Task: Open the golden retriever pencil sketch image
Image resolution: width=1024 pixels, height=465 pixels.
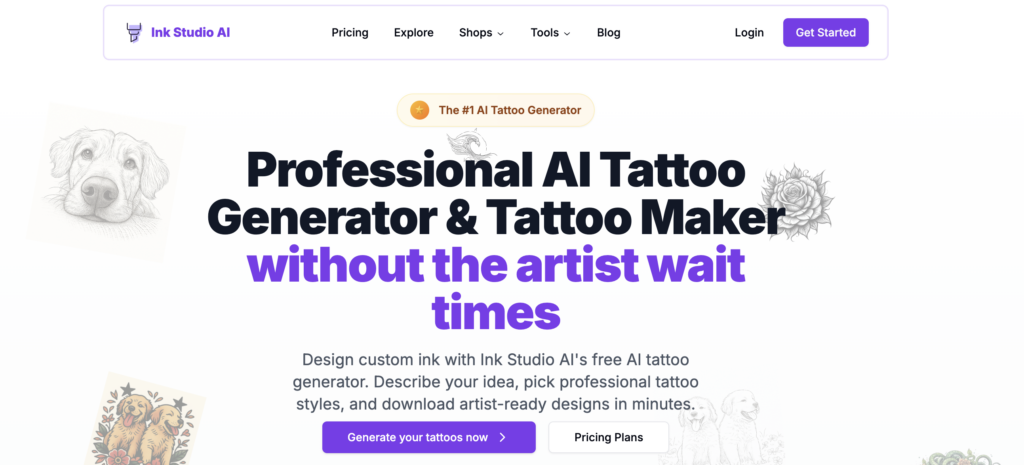Action: tap(105, 181)
